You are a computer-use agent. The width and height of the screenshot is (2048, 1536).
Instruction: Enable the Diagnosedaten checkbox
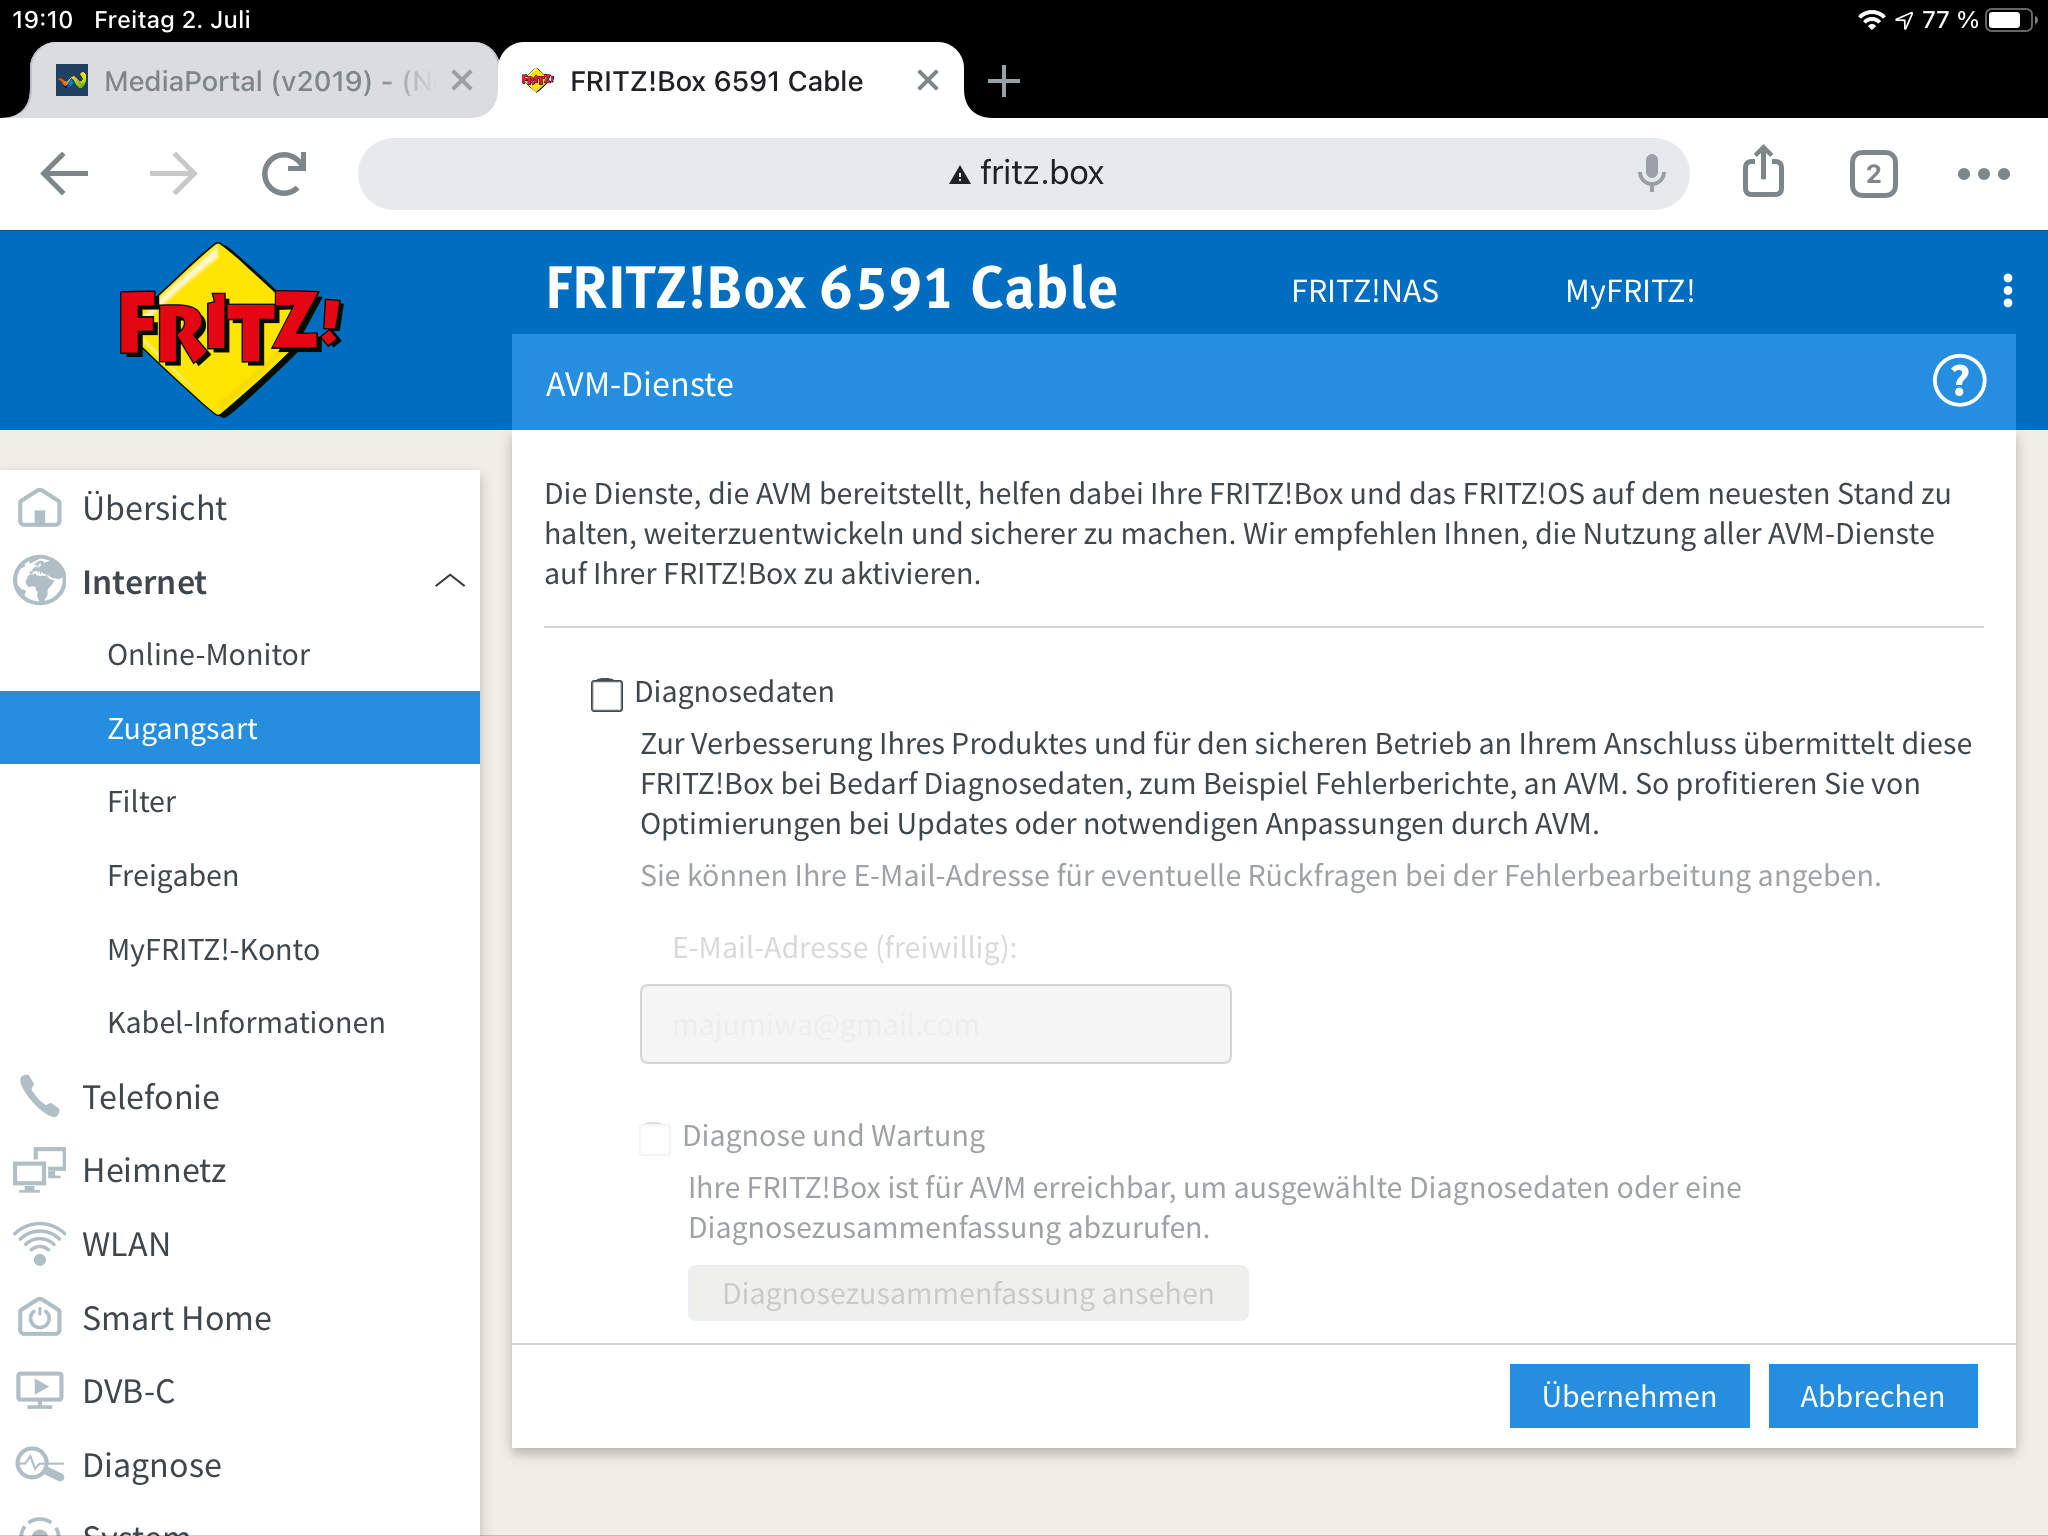606,694
